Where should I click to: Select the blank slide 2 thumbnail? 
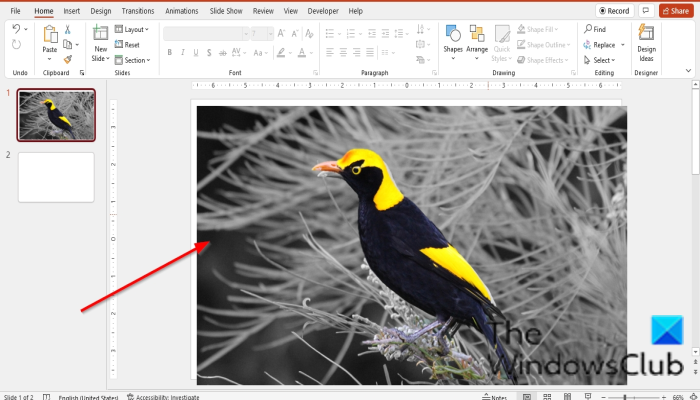[x=56, y=177]
